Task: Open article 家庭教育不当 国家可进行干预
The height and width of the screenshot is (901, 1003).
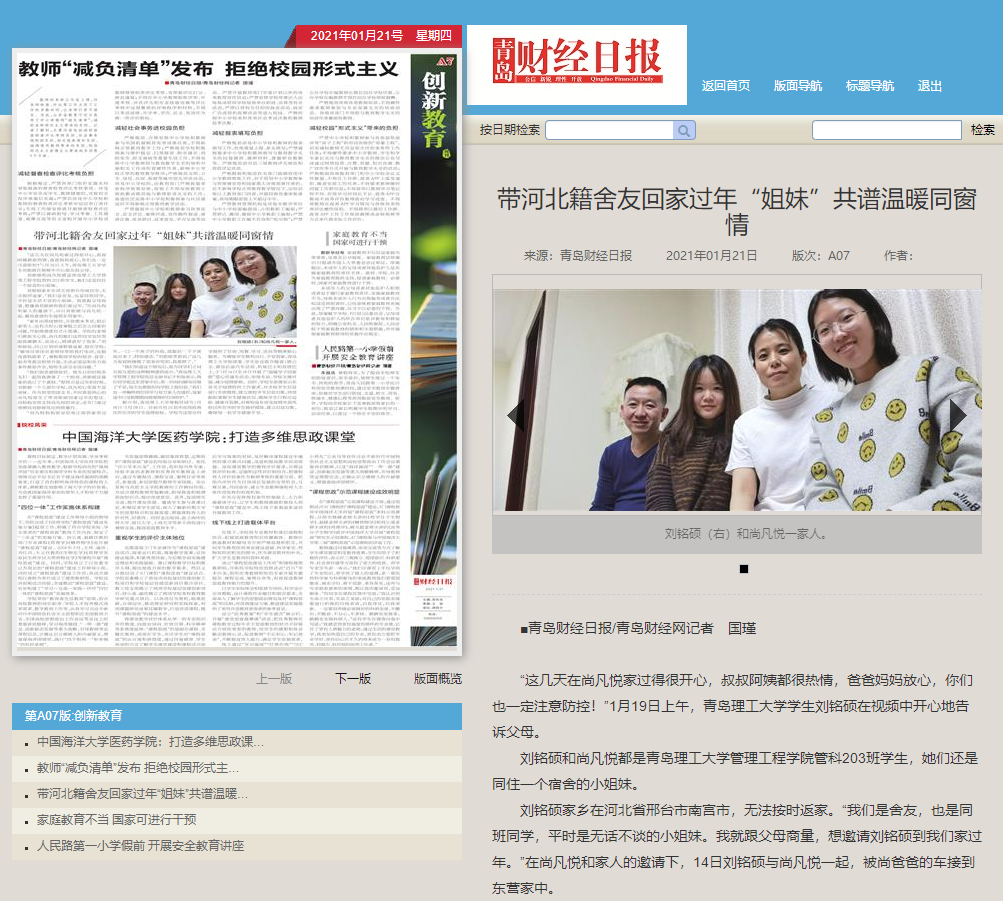Action: pyautogui.click(x=116, y=820)
